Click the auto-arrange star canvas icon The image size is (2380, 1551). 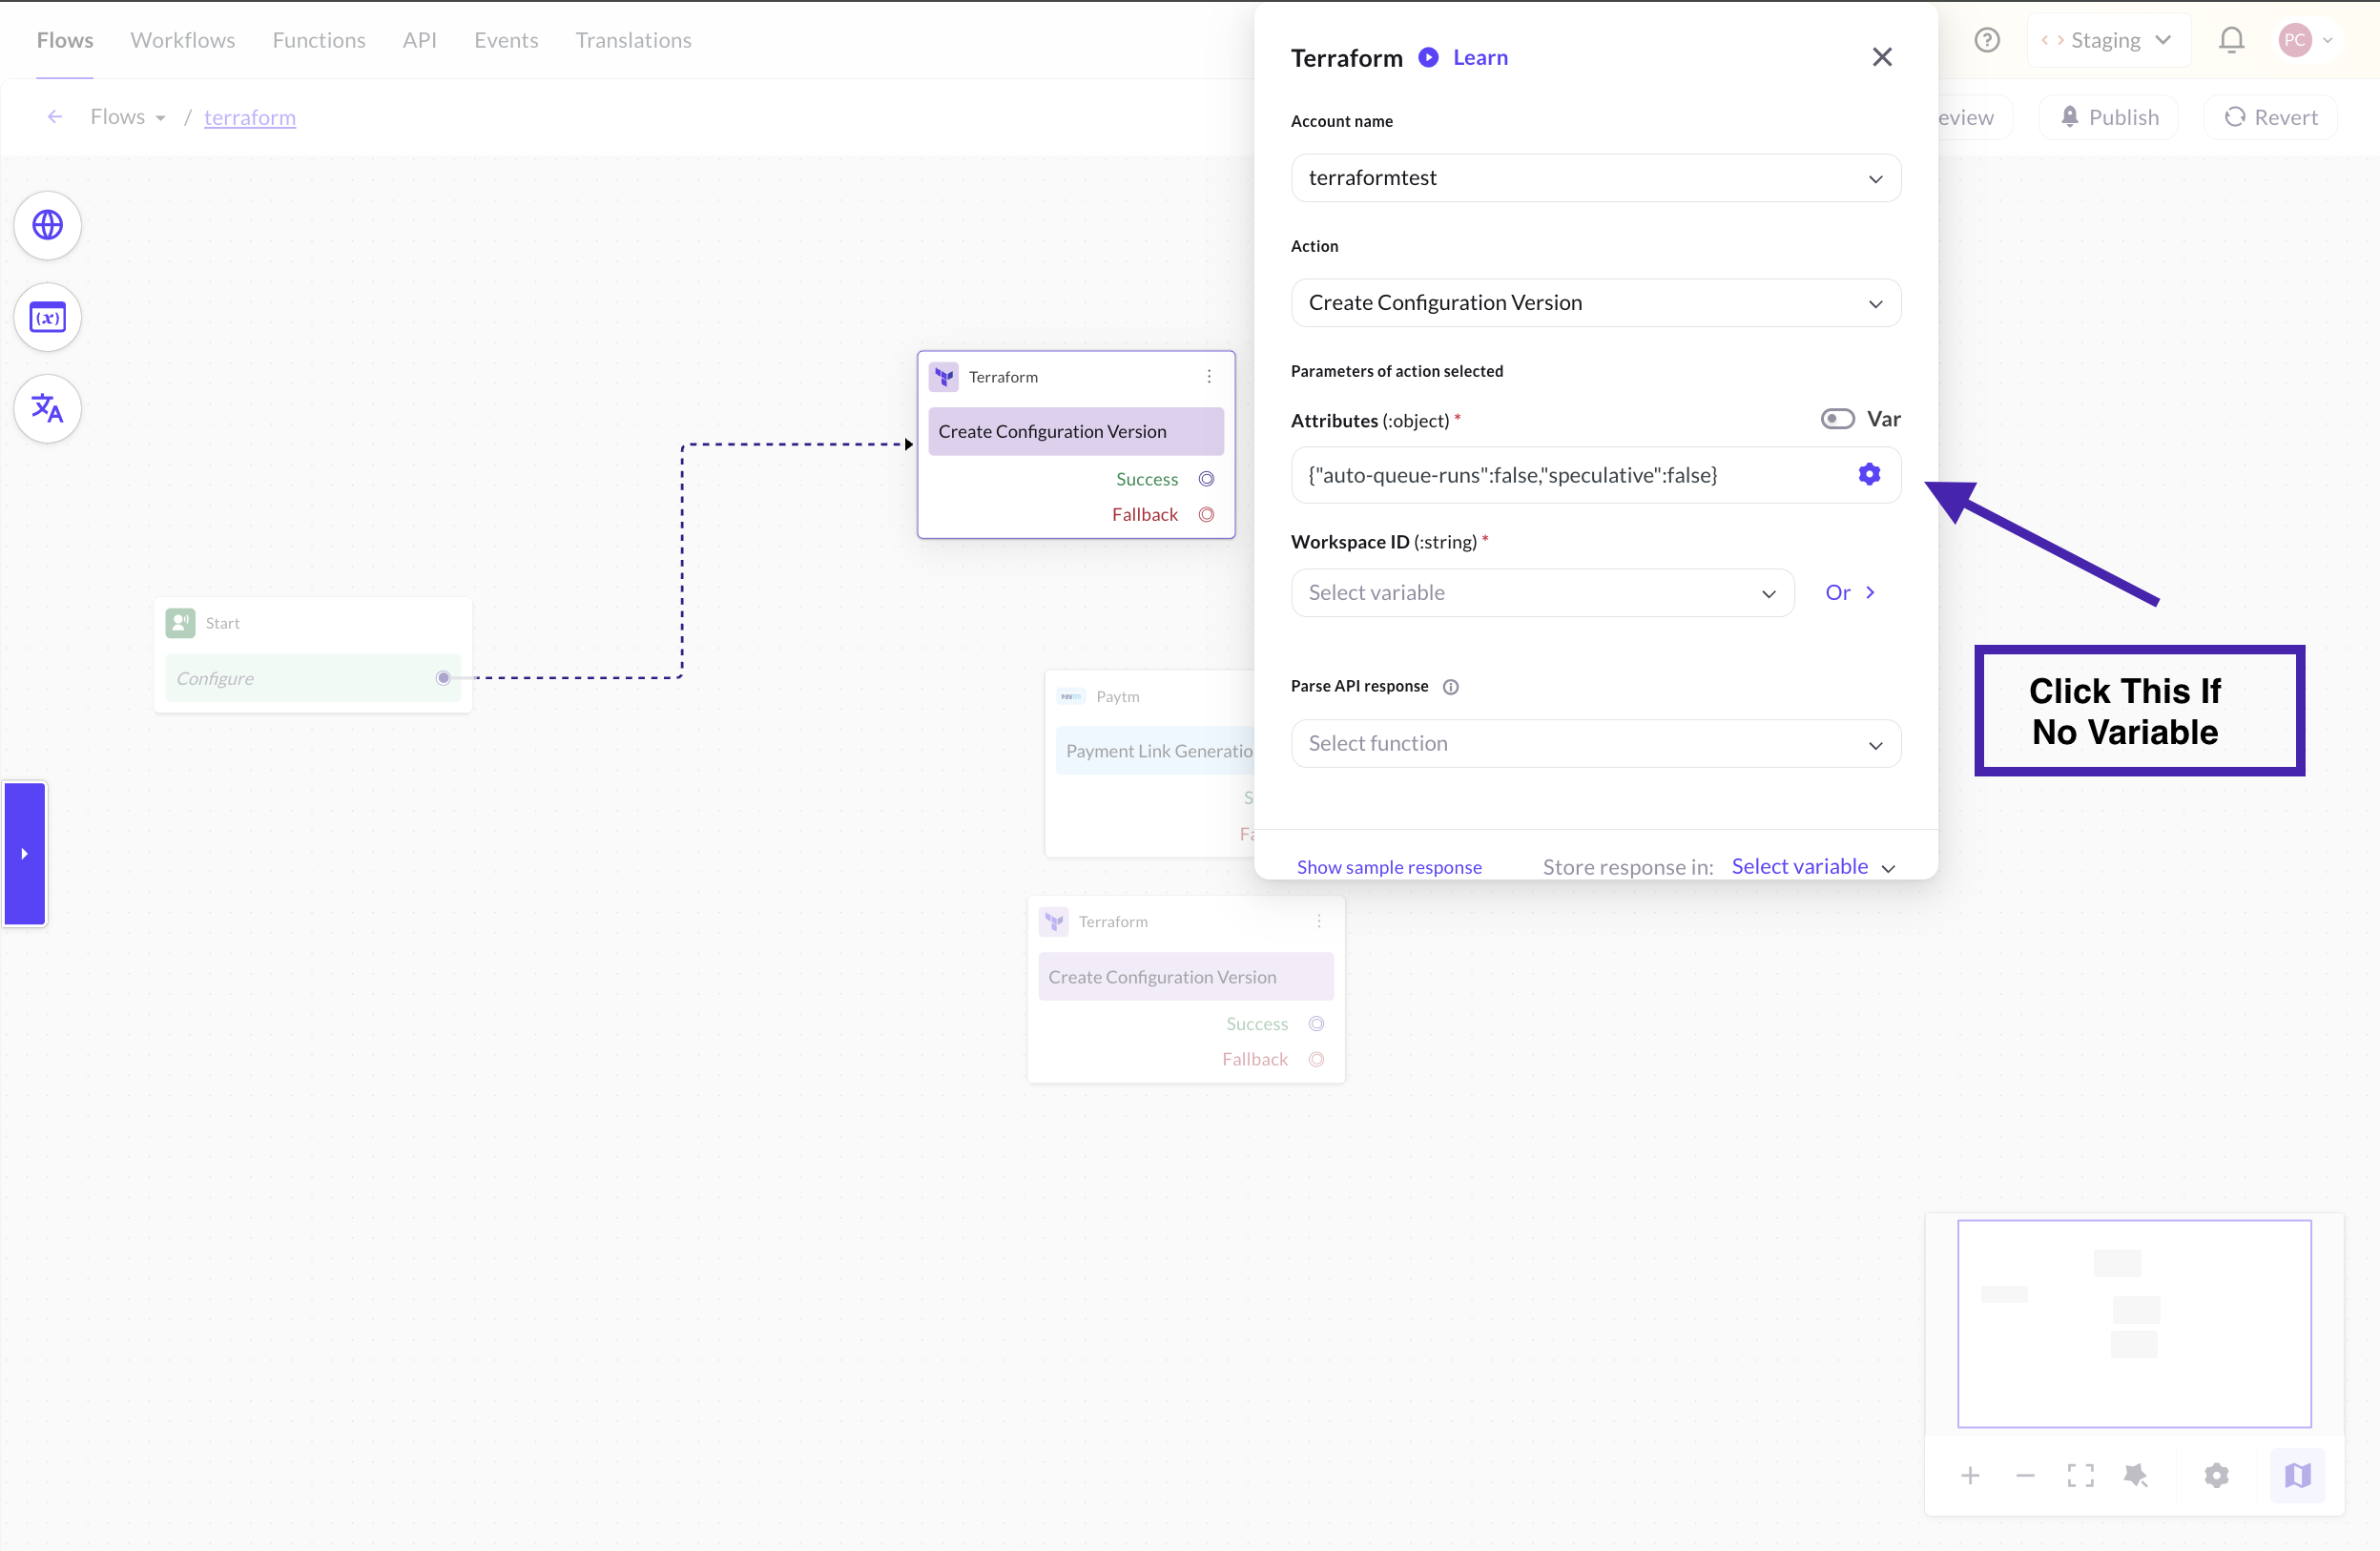coord(2136,1475)
